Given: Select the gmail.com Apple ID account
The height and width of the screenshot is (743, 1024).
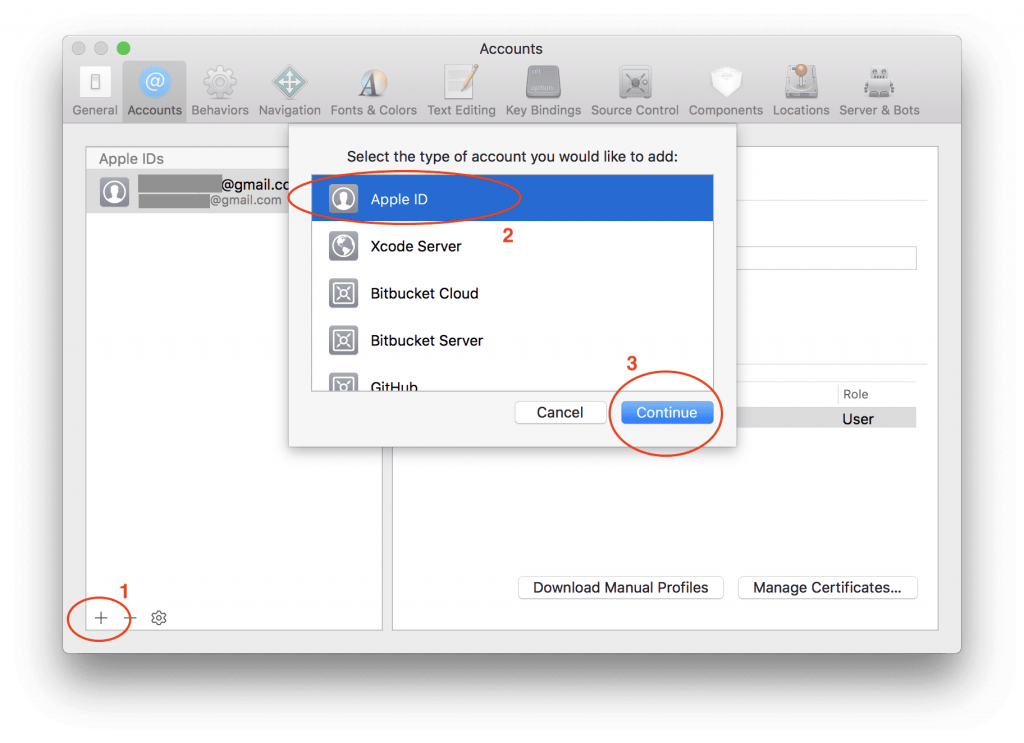Looking at the screenshot, I should (187, 192).
